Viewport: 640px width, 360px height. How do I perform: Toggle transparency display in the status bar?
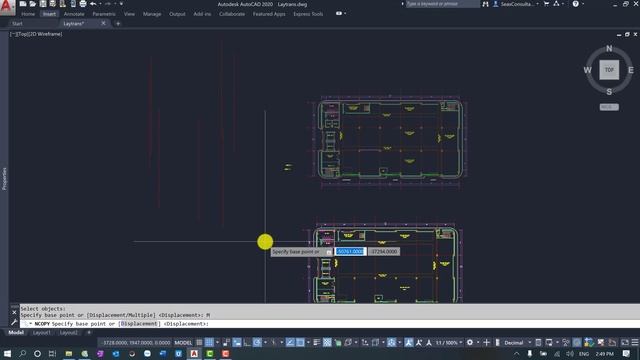(327, 342)
